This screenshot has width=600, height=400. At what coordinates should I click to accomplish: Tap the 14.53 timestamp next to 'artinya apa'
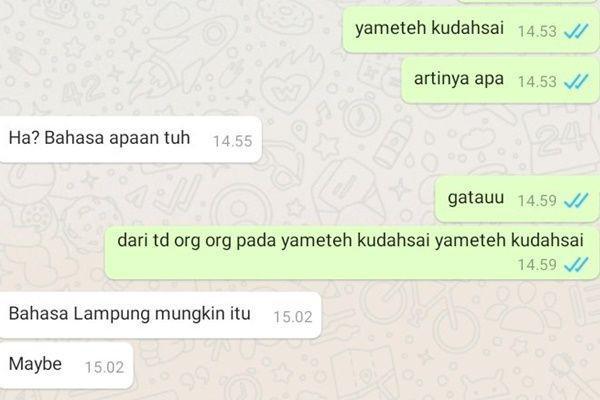(537, 82)
